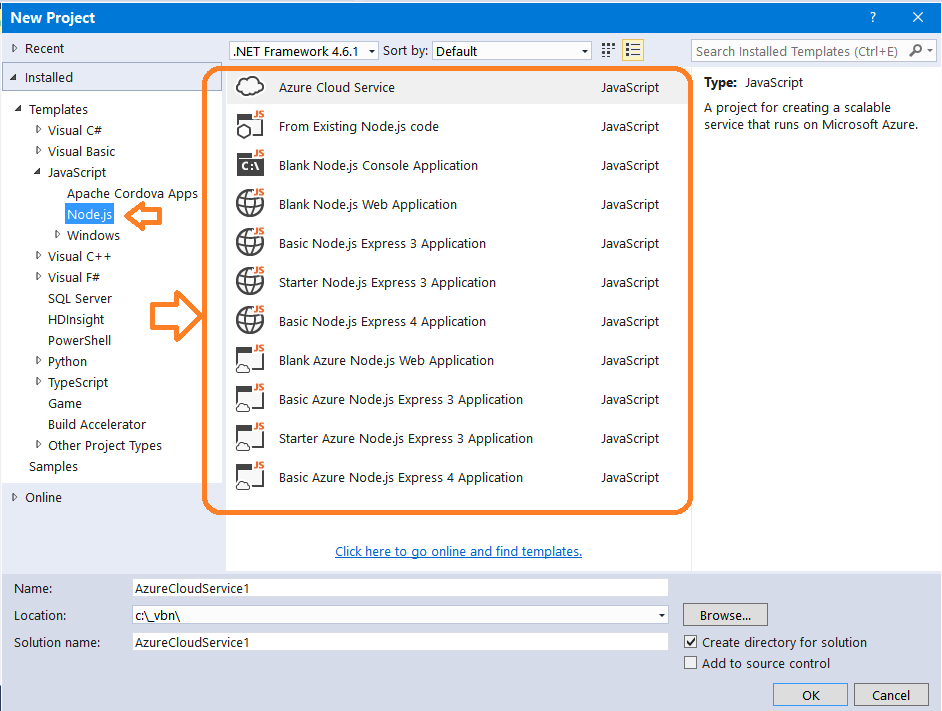Expand the TypeScript node
This screenshot has height=711, width=942.
point(38,382)
